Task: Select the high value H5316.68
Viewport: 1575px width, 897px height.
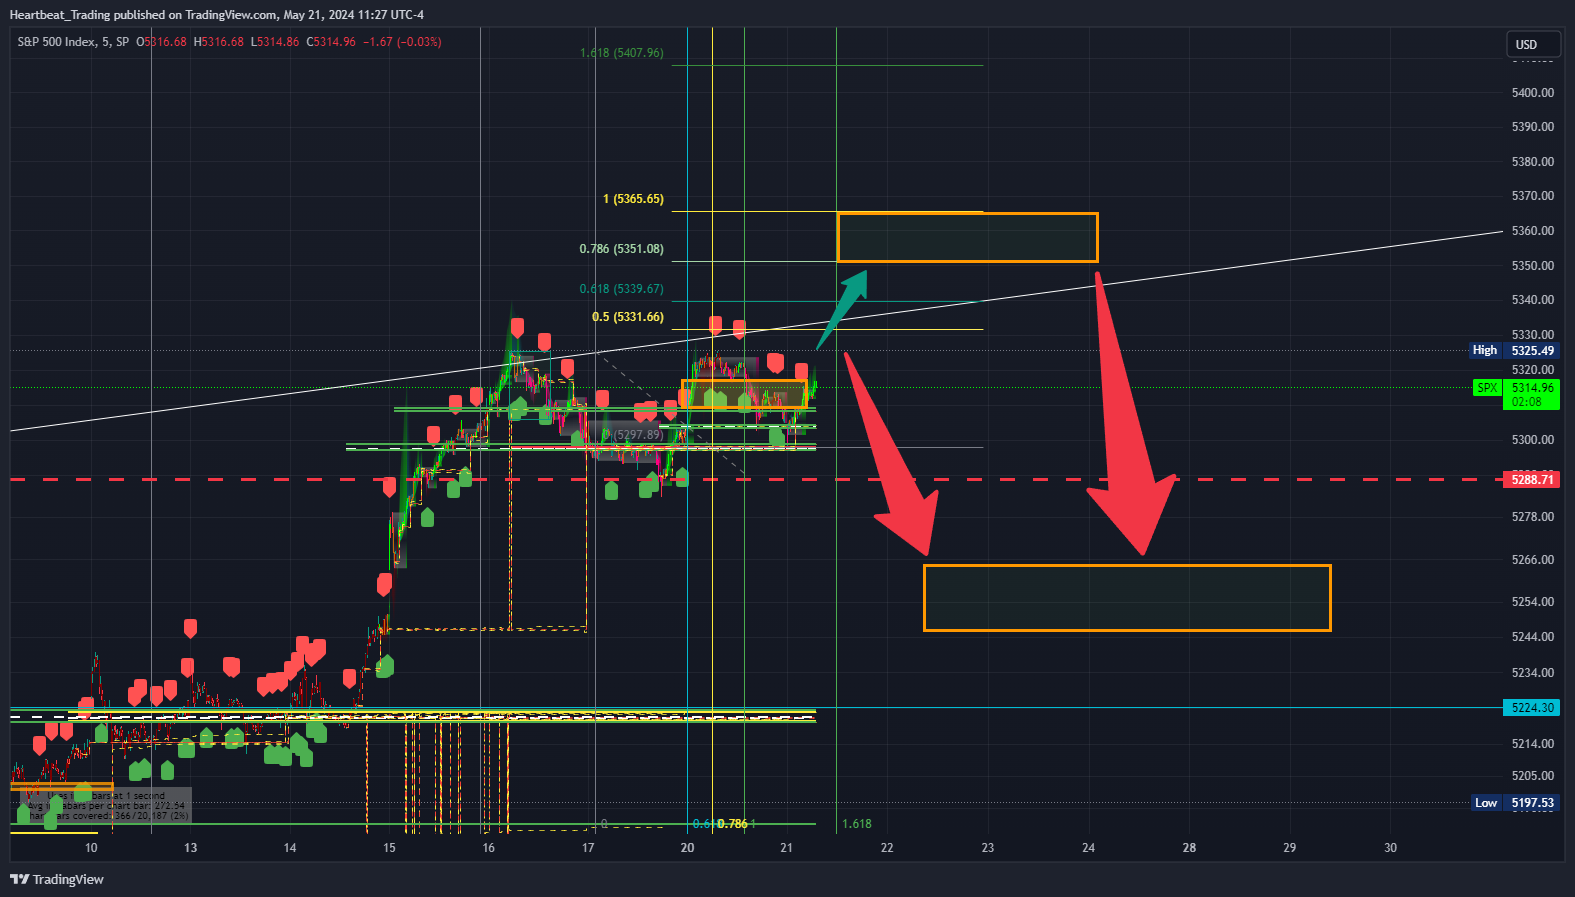Action: tap(218, 42)
